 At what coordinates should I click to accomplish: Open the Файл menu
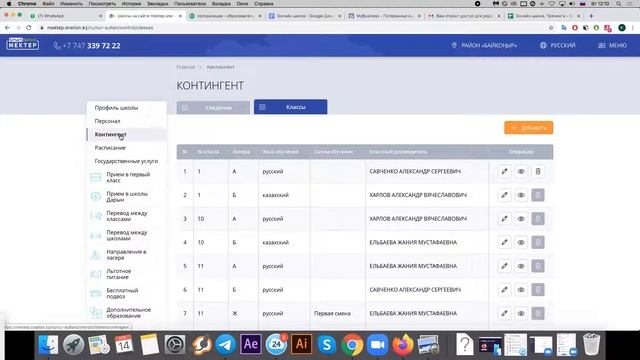click(x=48, y=4)
